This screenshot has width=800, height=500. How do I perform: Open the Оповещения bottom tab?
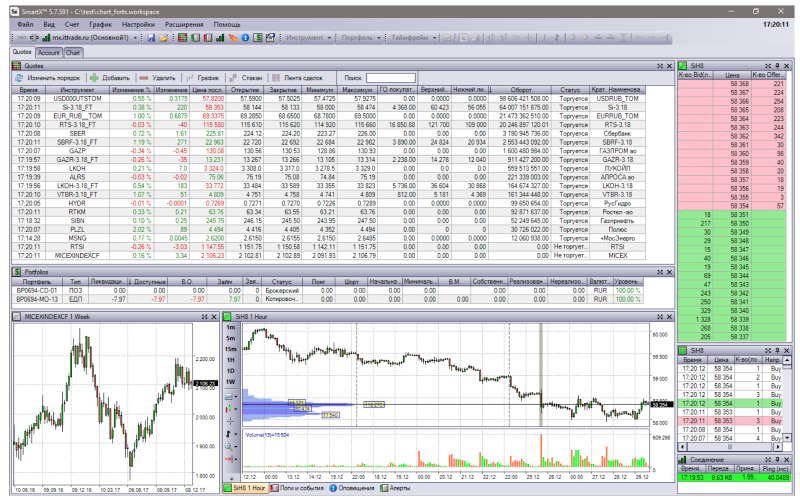coord(352,488)
